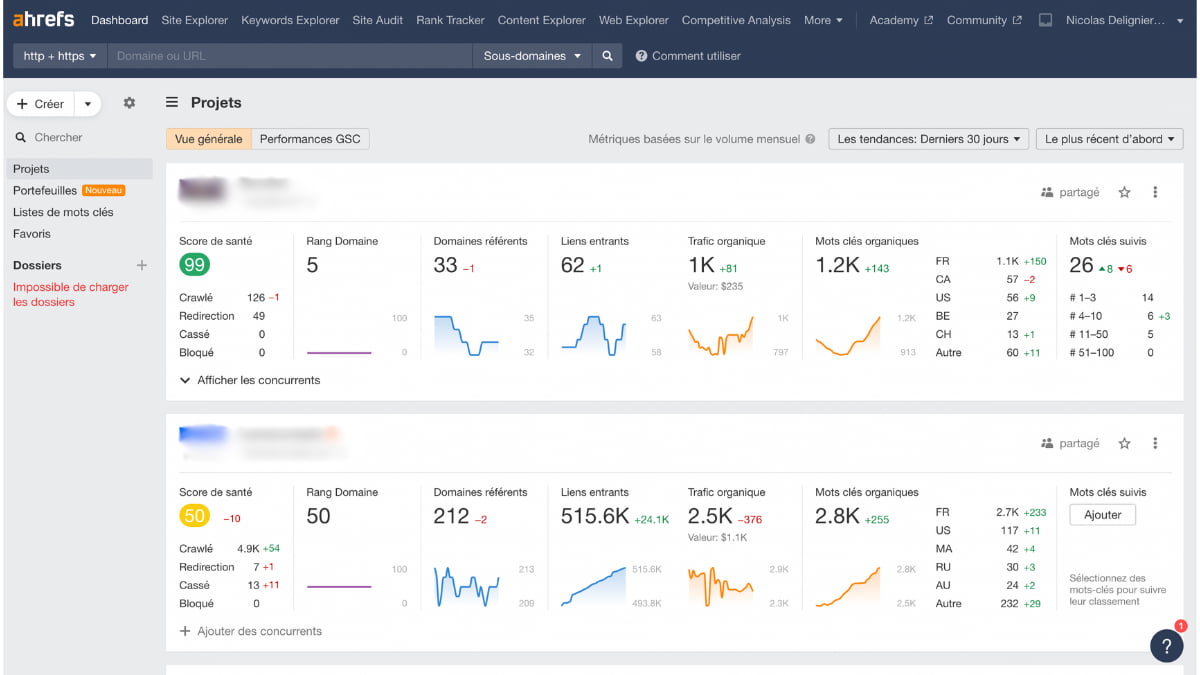
Task: Open the floating help question mark bubble
Action: [x=1166, y=646]
